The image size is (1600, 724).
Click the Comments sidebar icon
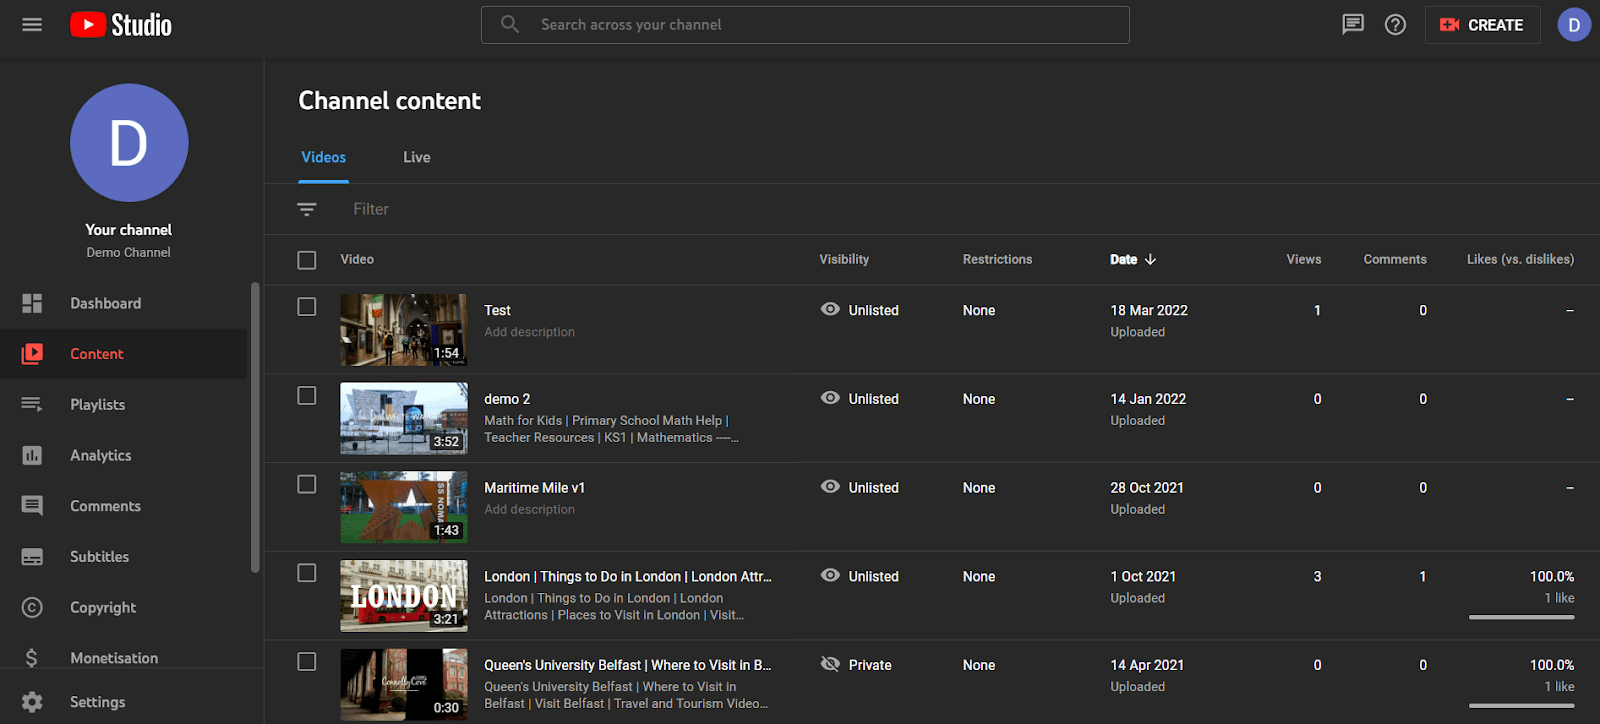32,506
